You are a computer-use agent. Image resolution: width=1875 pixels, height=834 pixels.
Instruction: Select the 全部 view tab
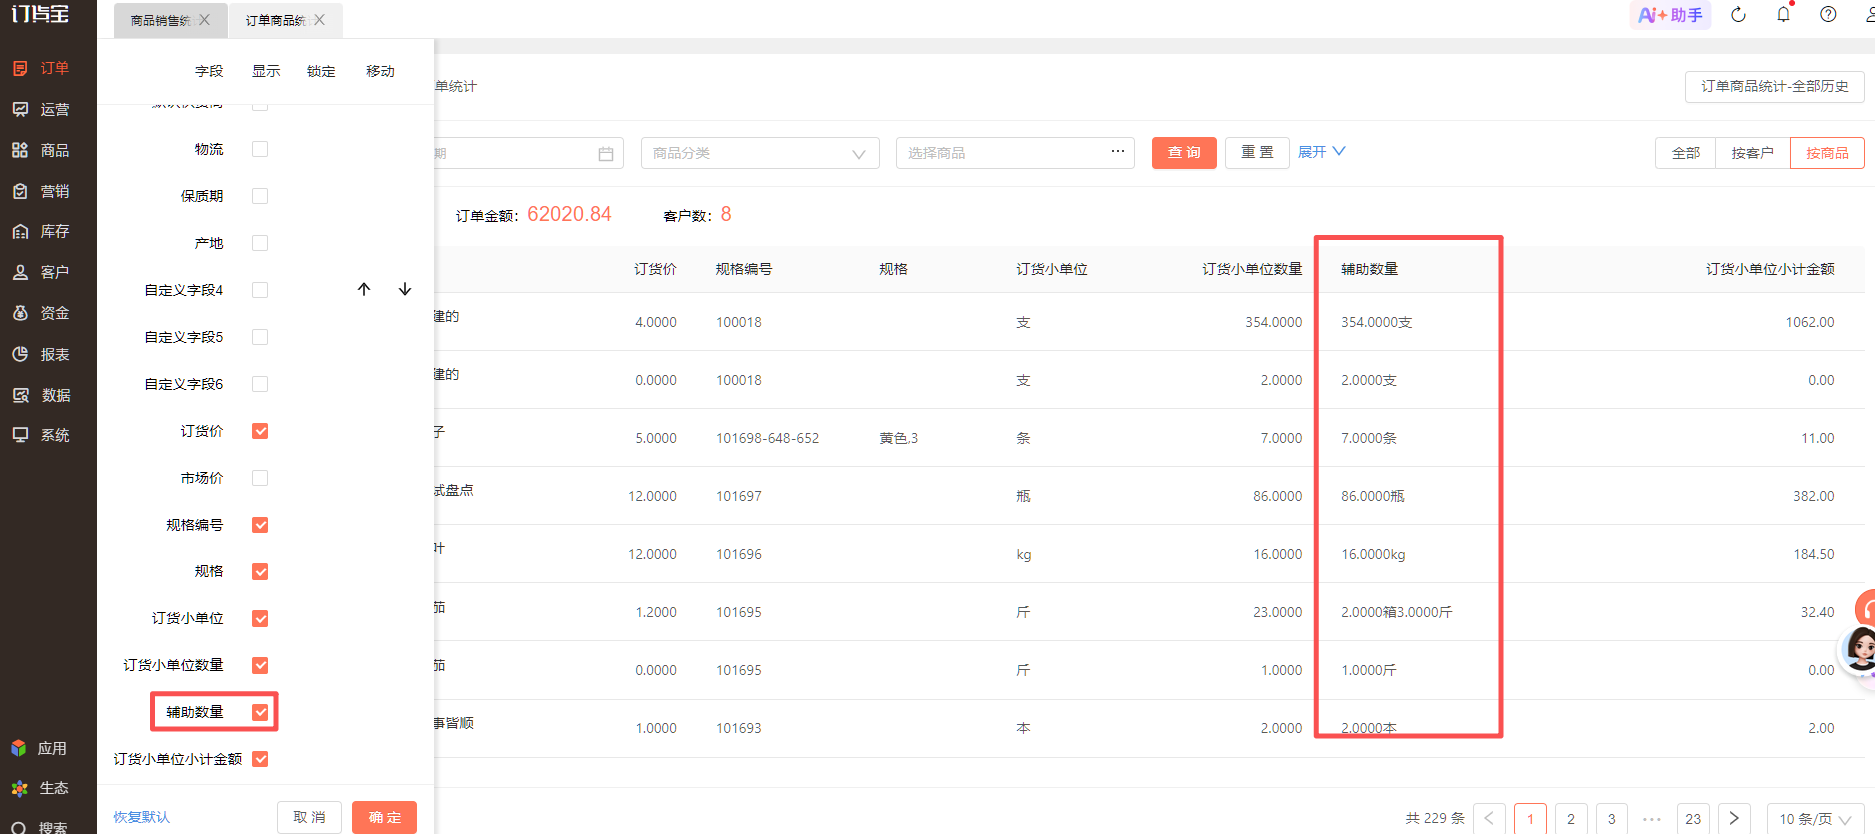(1686, 153)
